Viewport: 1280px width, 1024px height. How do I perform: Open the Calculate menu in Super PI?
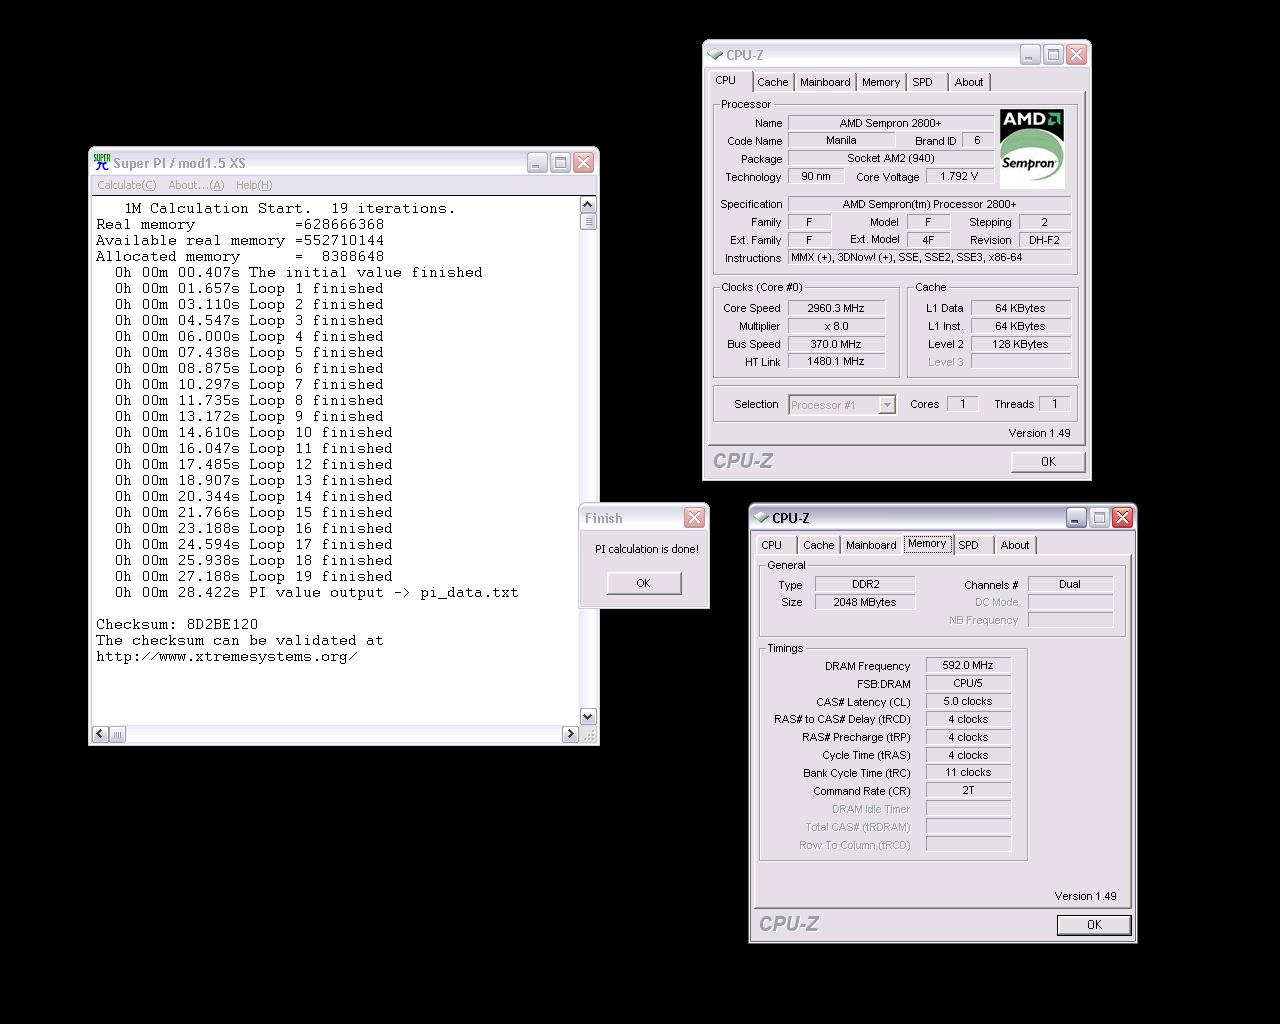[126, 185]
